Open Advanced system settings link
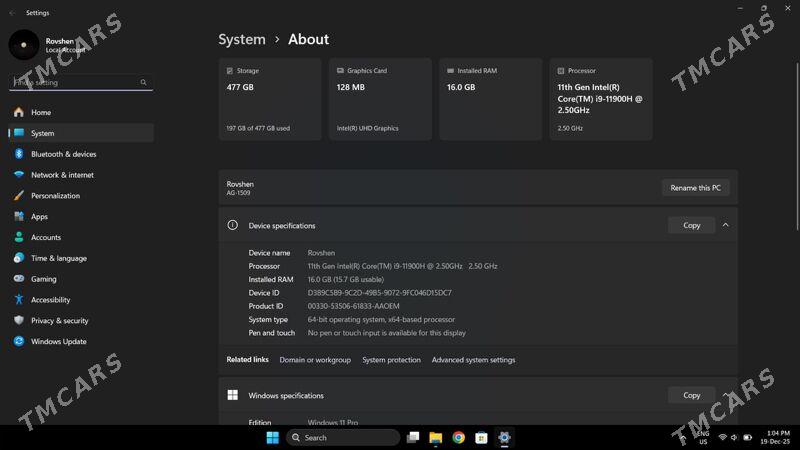The height and width of the screenshot is (450, 800). pyautogui.click(x=473, y=360)
